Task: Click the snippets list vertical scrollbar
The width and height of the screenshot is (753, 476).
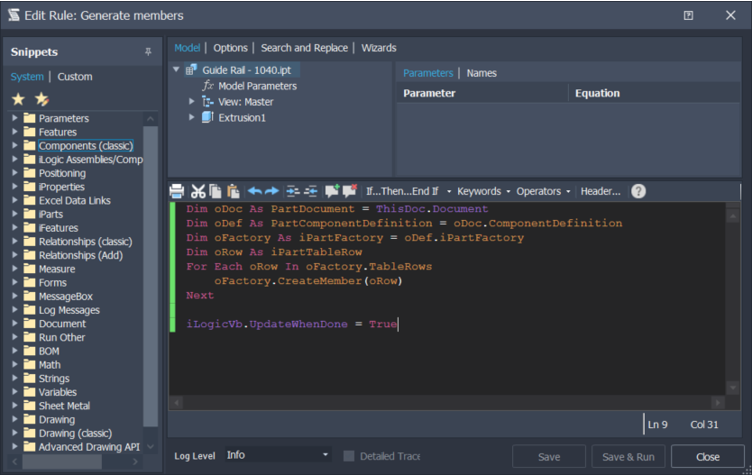Action: 150,276
